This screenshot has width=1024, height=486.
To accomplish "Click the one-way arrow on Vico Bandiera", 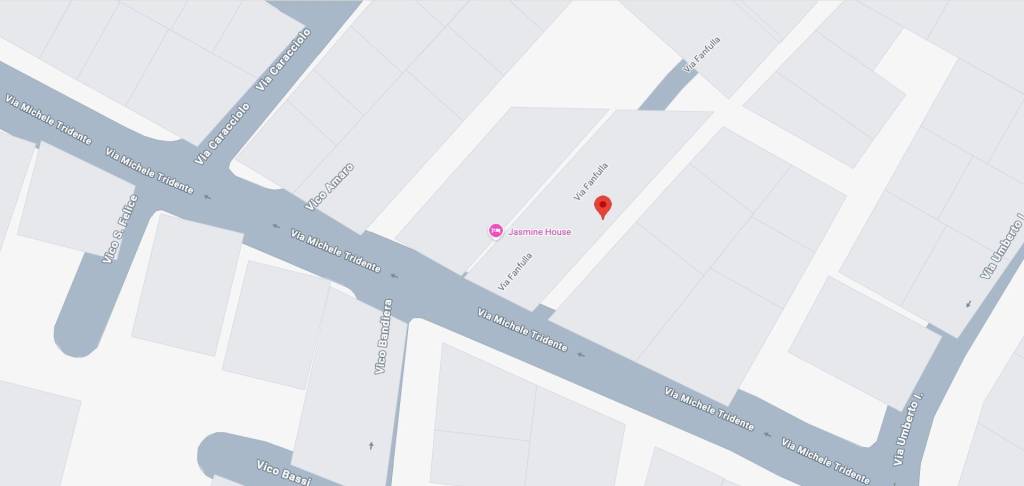I will tap(371, 446).
